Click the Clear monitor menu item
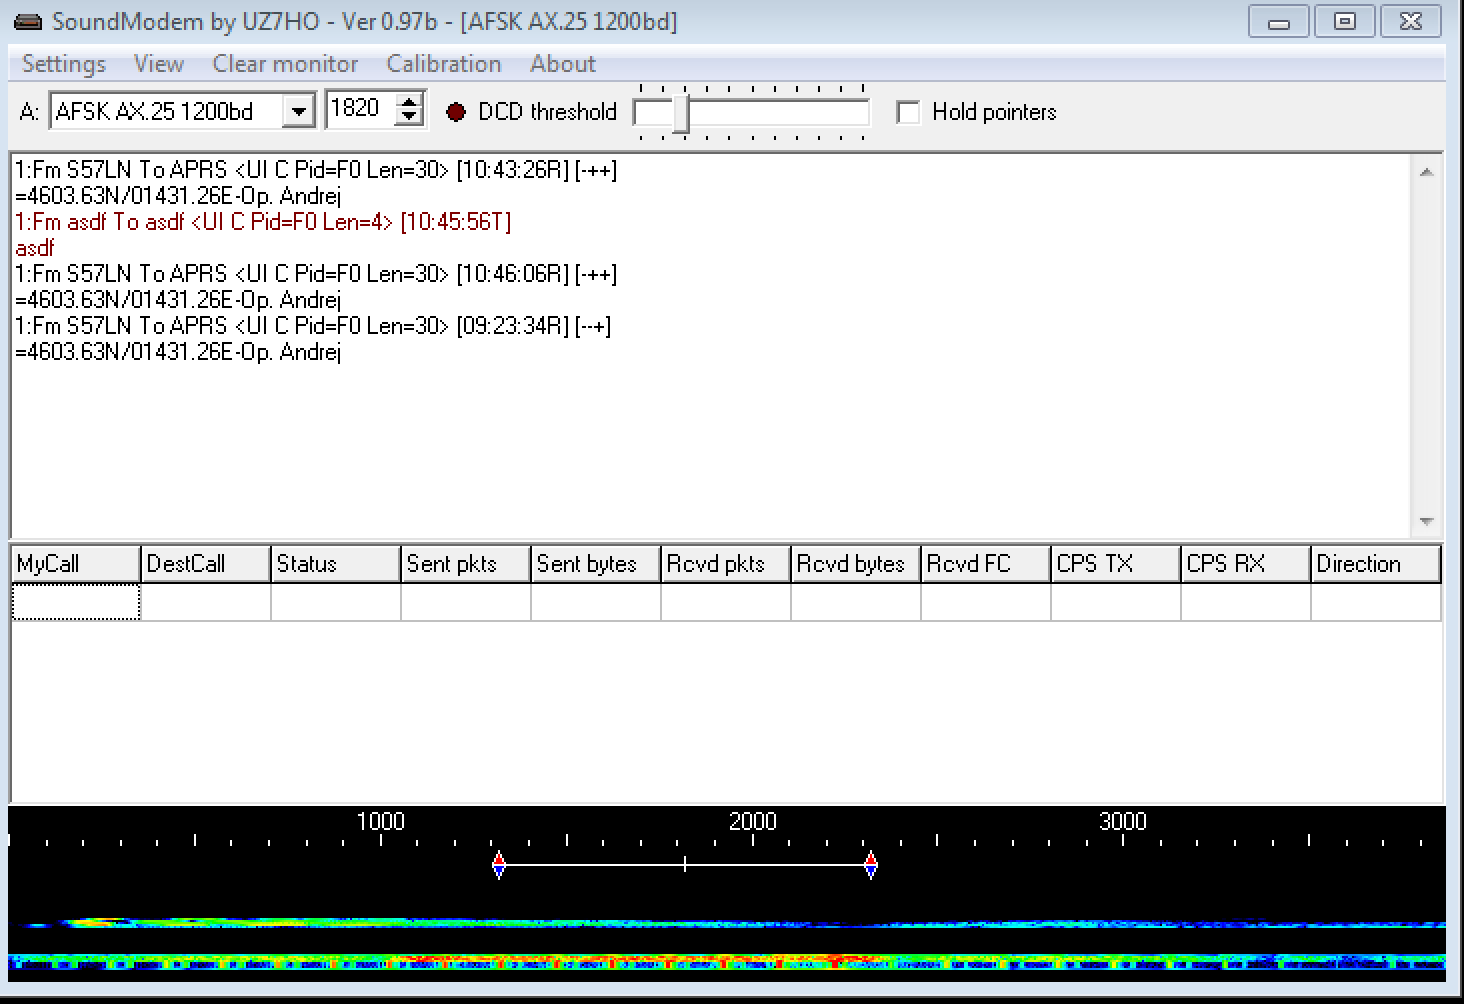This screenshot has height=1004, width=1464. coord(285,64)
